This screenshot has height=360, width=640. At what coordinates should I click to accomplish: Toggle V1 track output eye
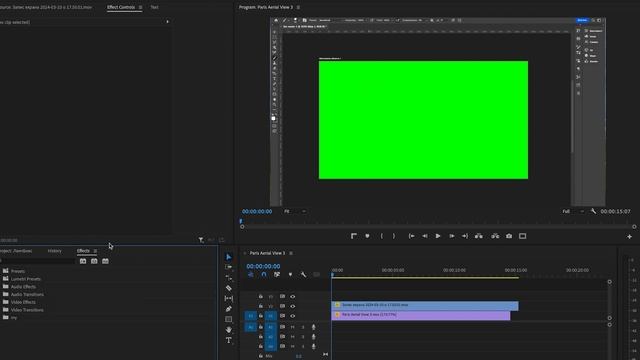[x=293, y=316]
